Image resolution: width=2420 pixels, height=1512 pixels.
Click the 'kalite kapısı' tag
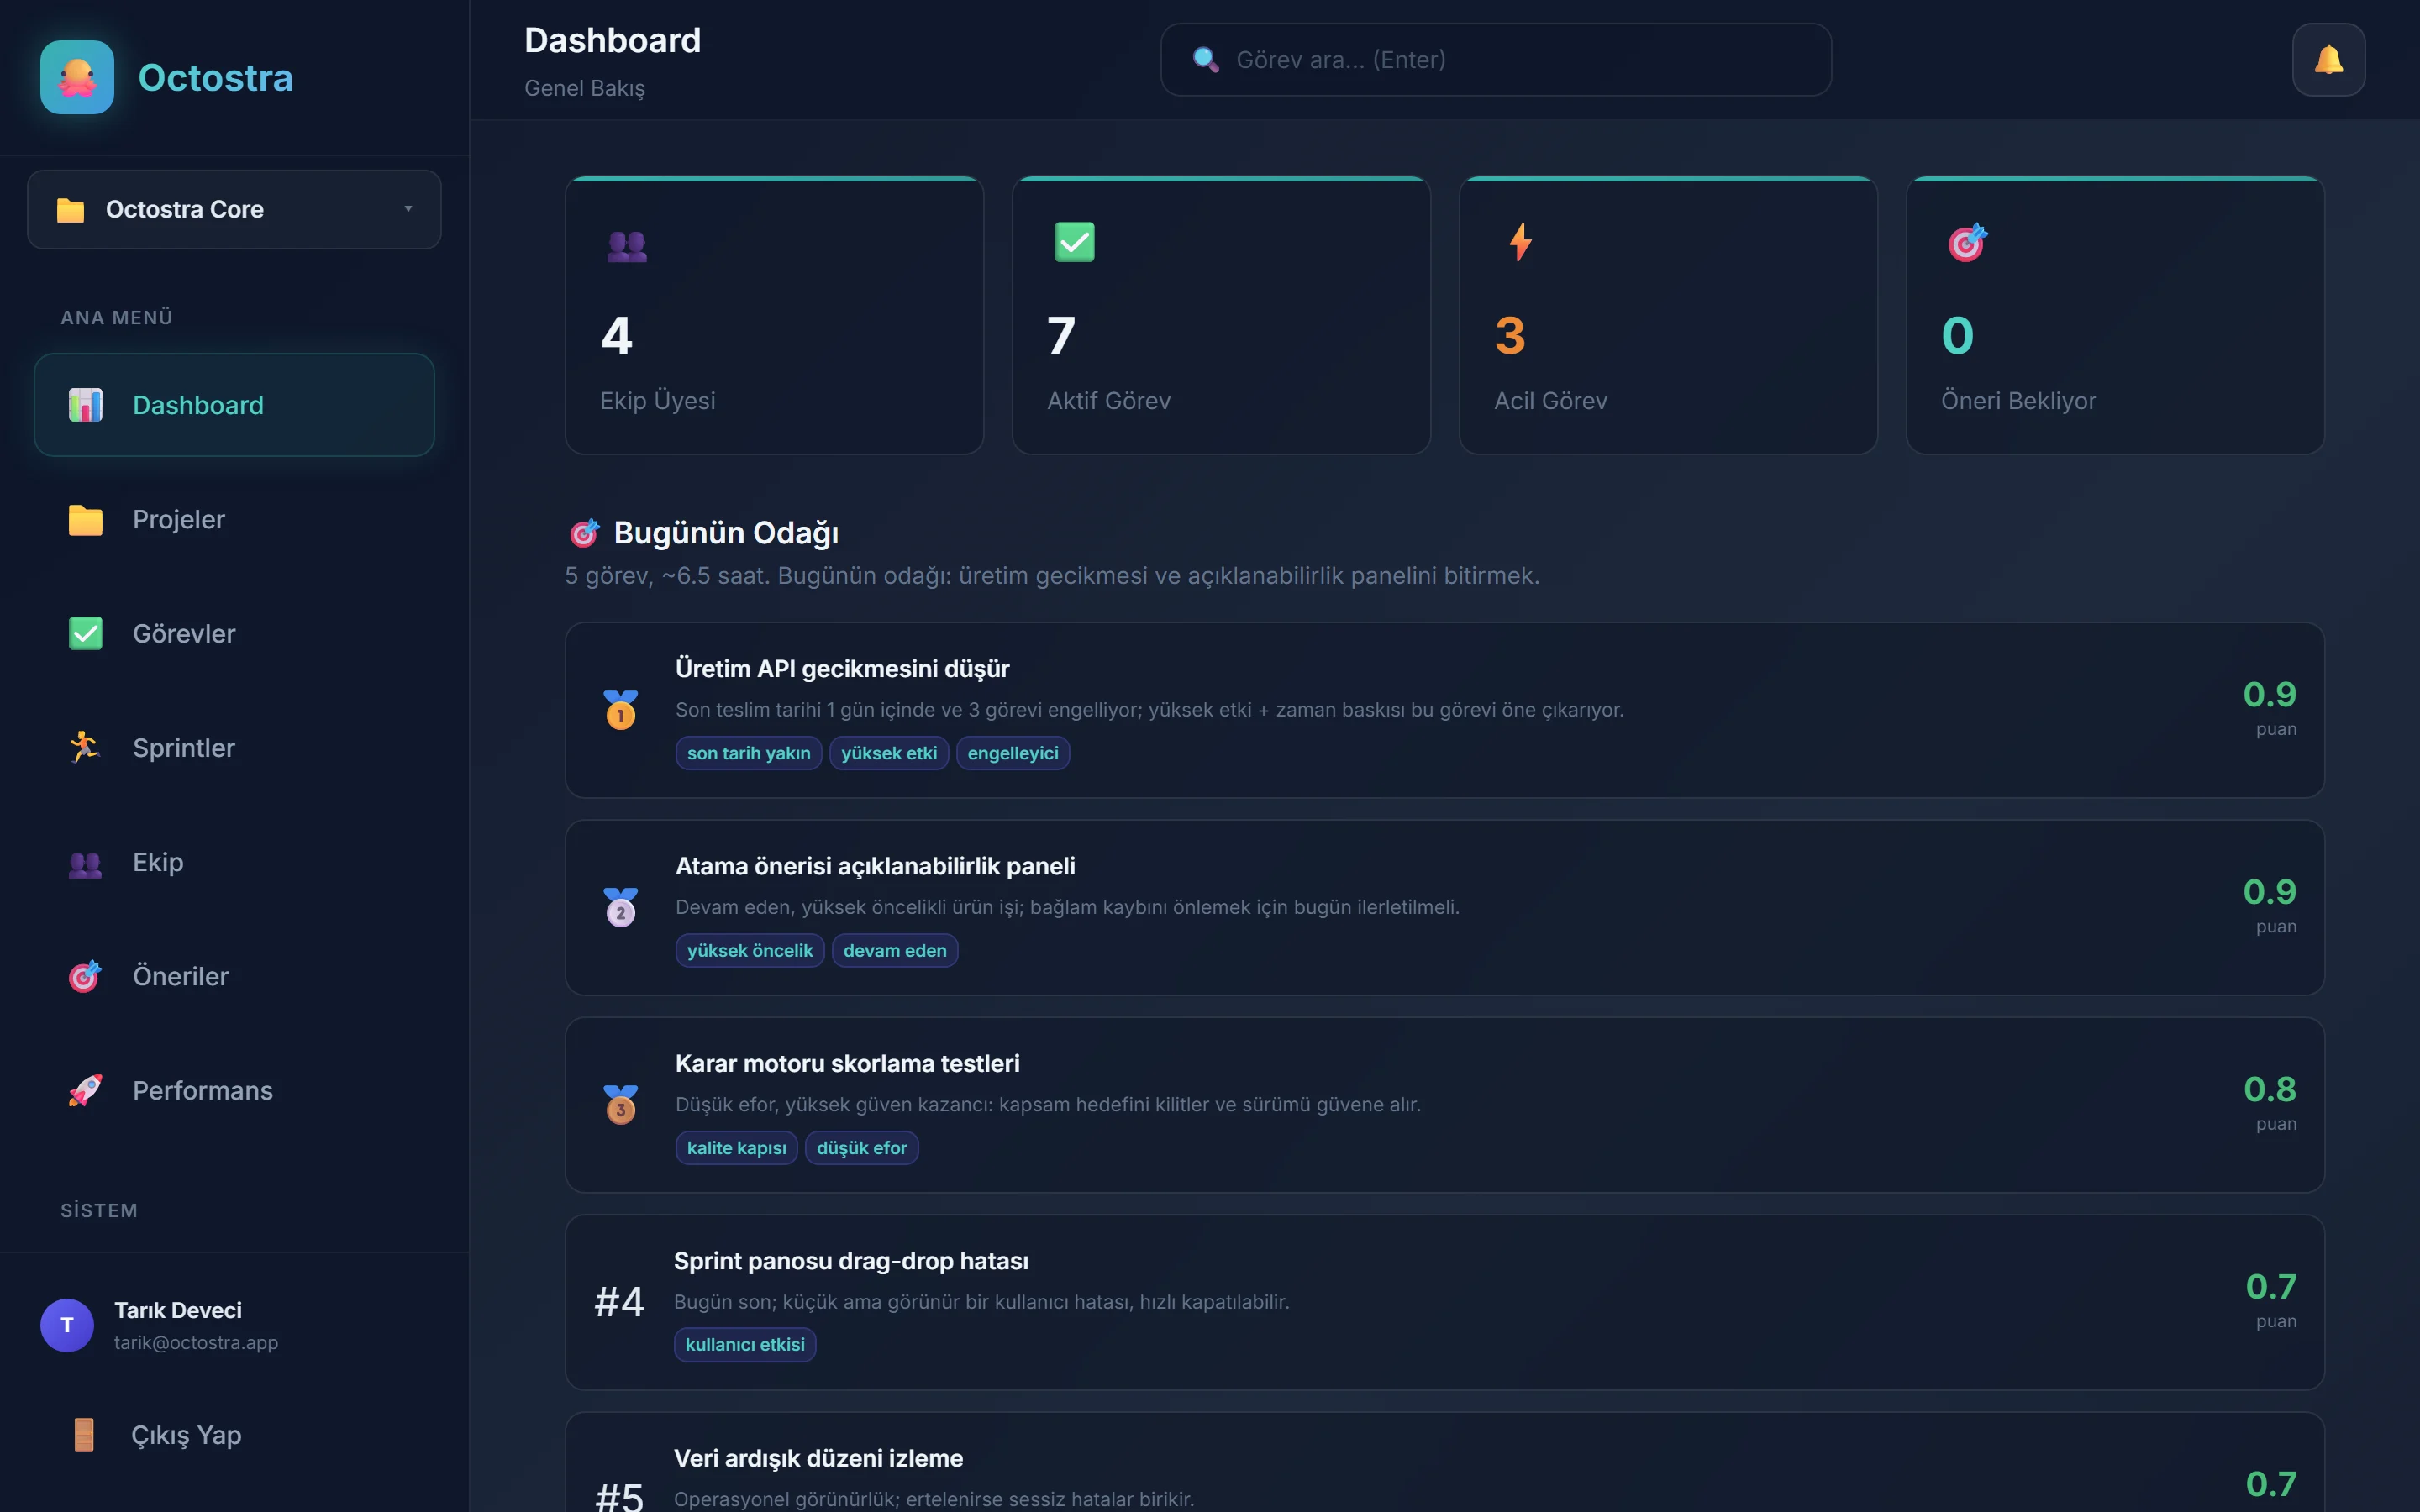tap(737, 1148)
